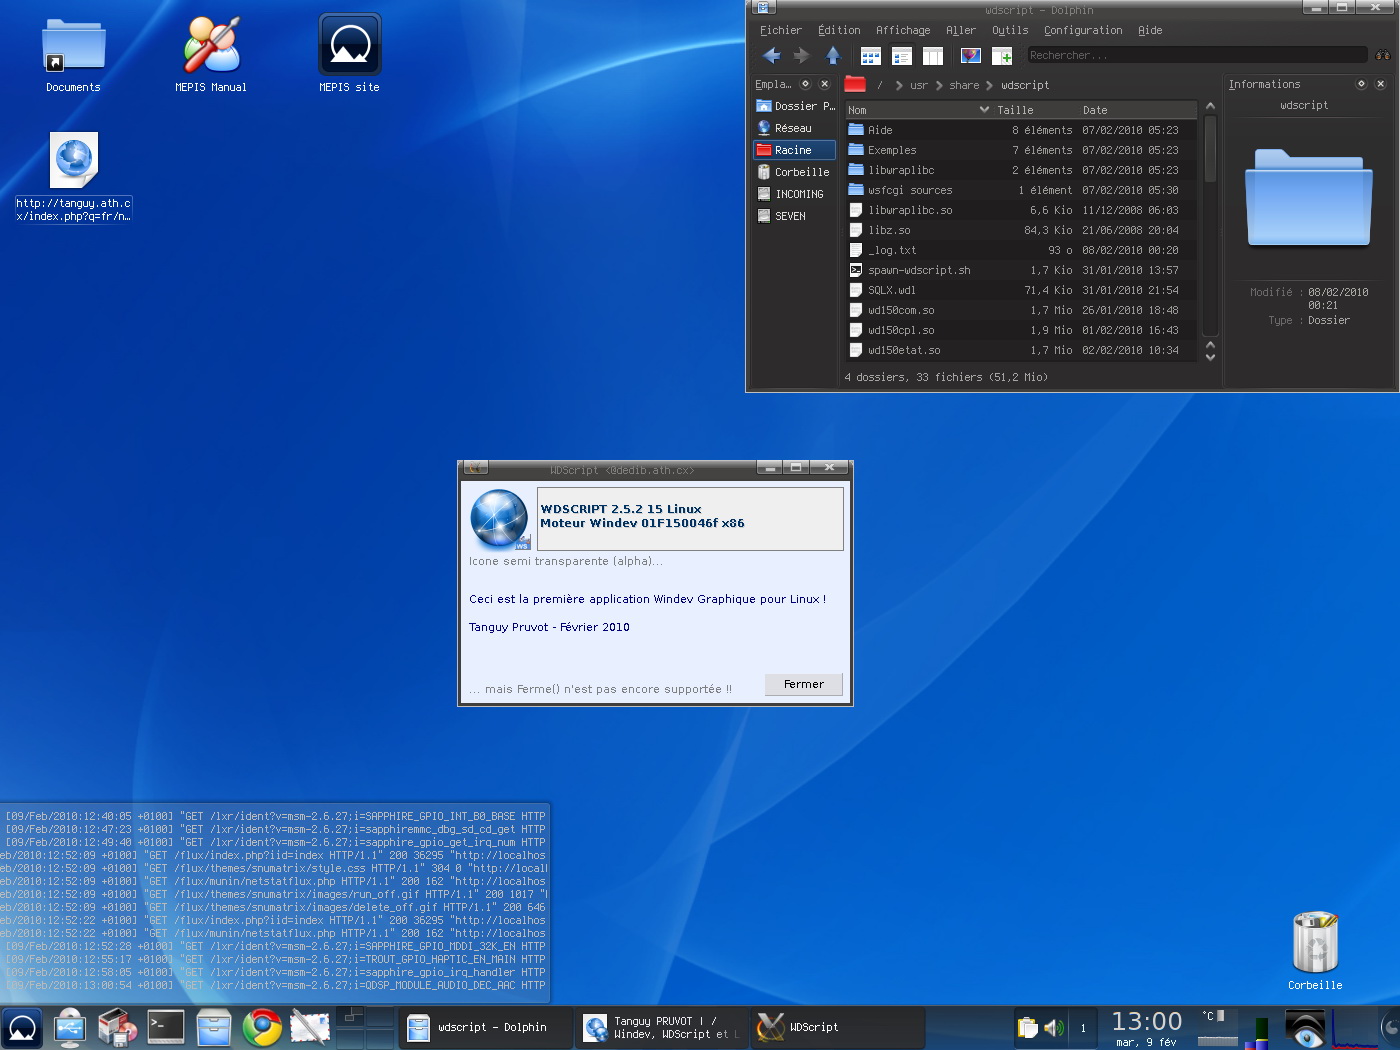Open the Corbeille trash icon on the desktop
This screenshot has height=1050, width=1400.
tap(1315, 950)
